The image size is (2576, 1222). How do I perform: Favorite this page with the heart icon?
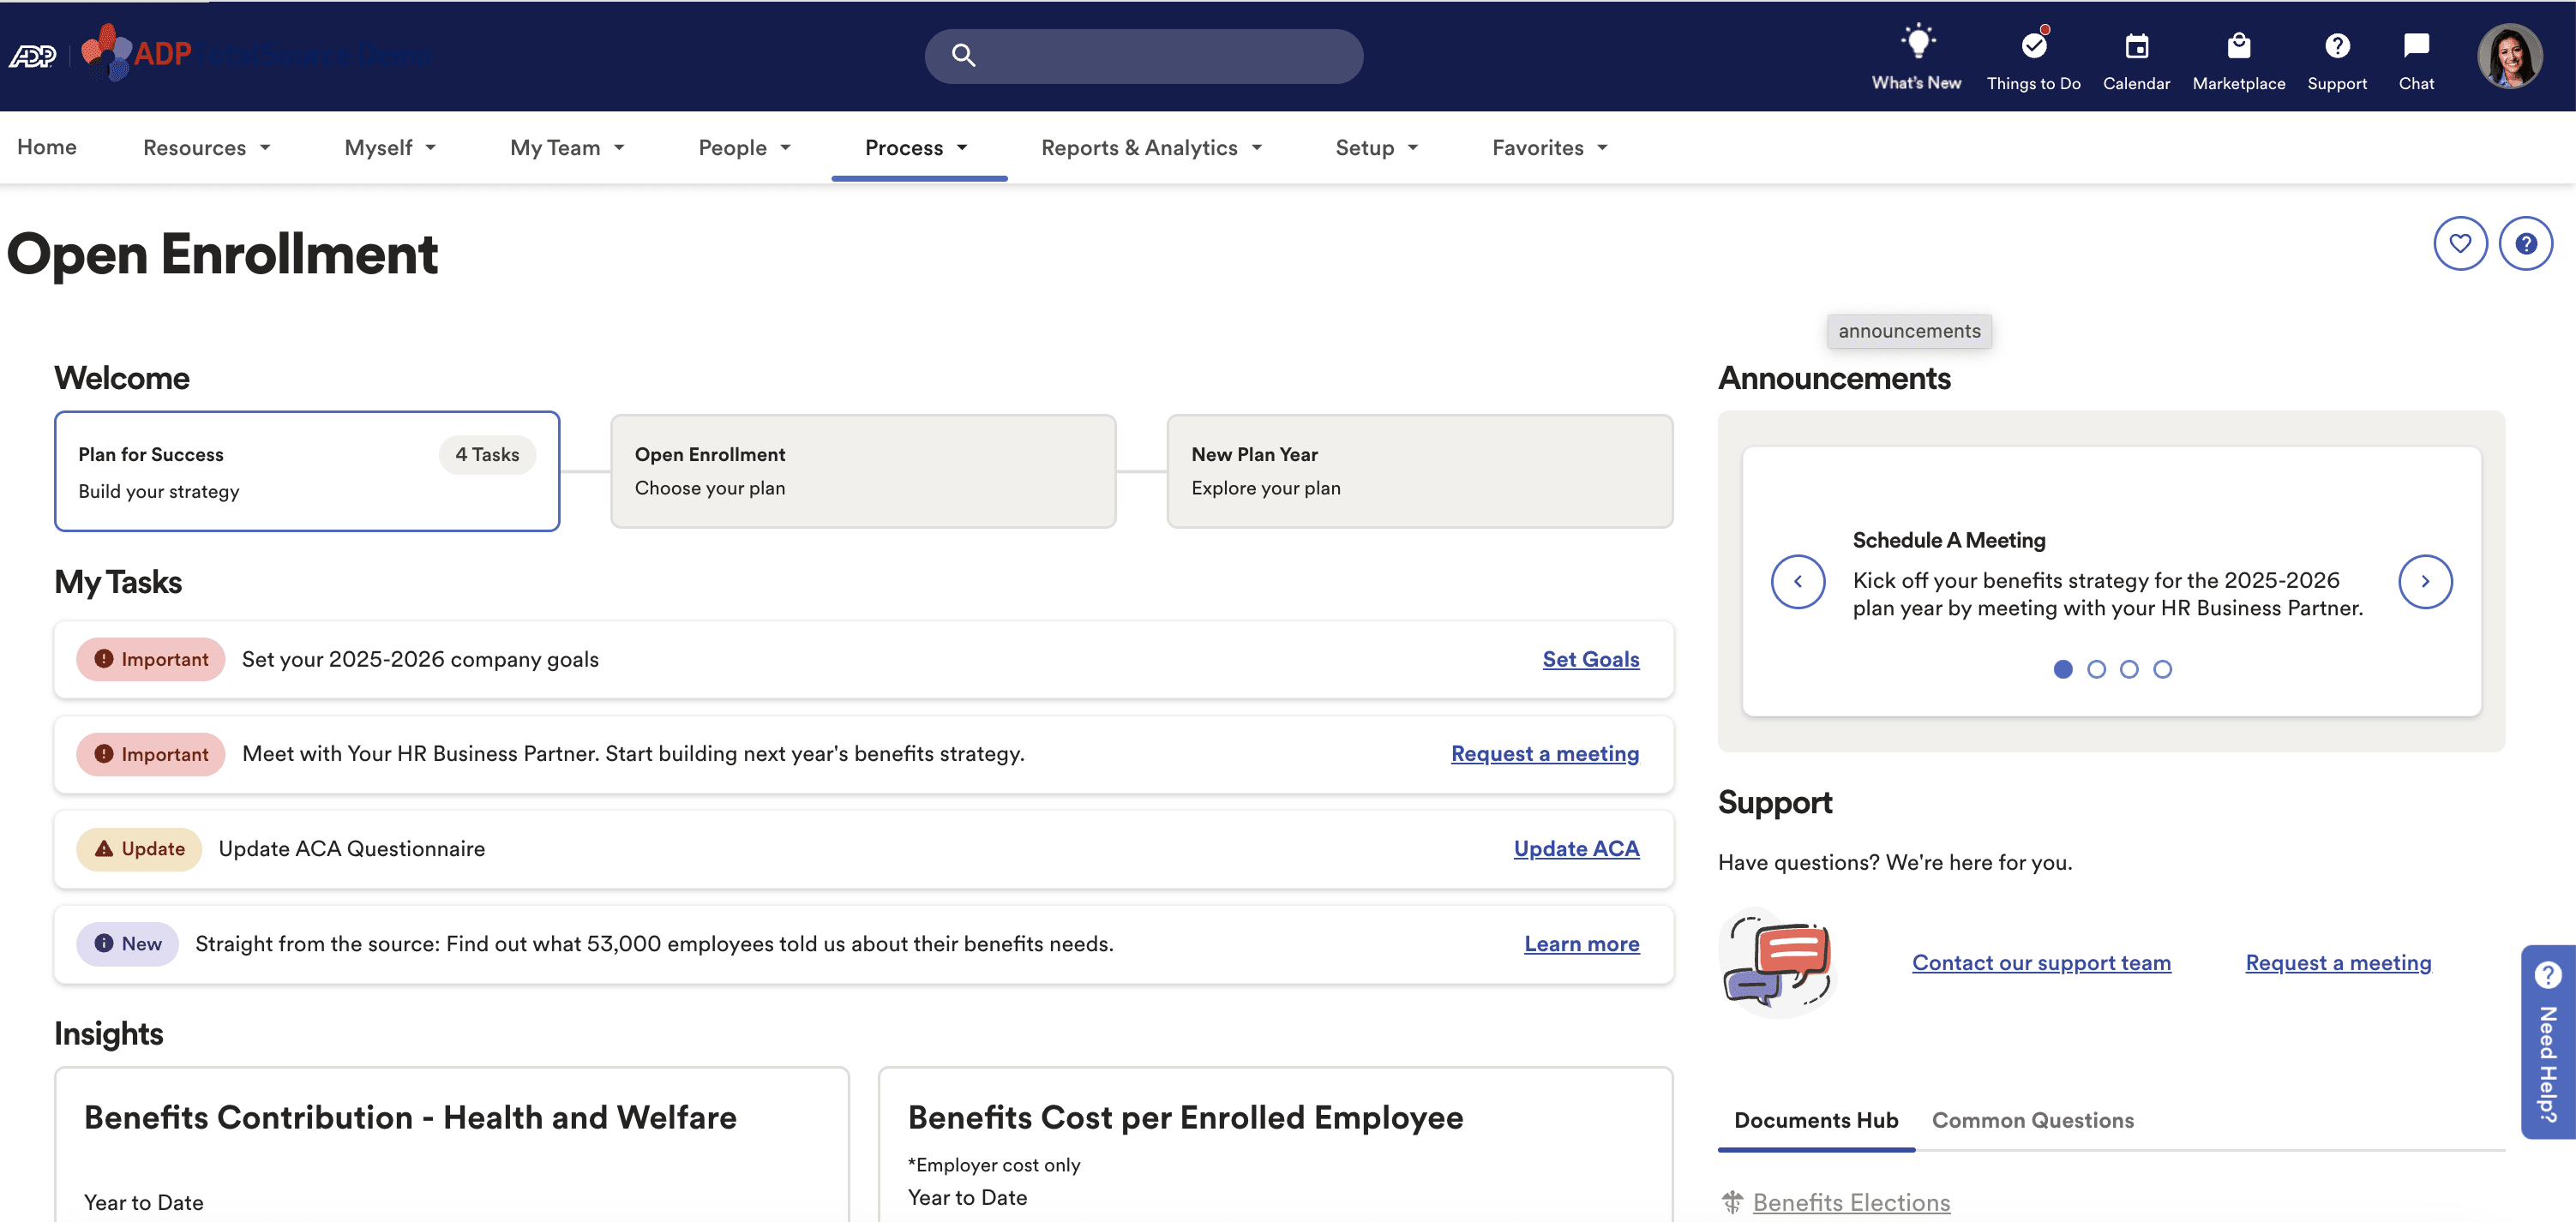[2461, 242]
